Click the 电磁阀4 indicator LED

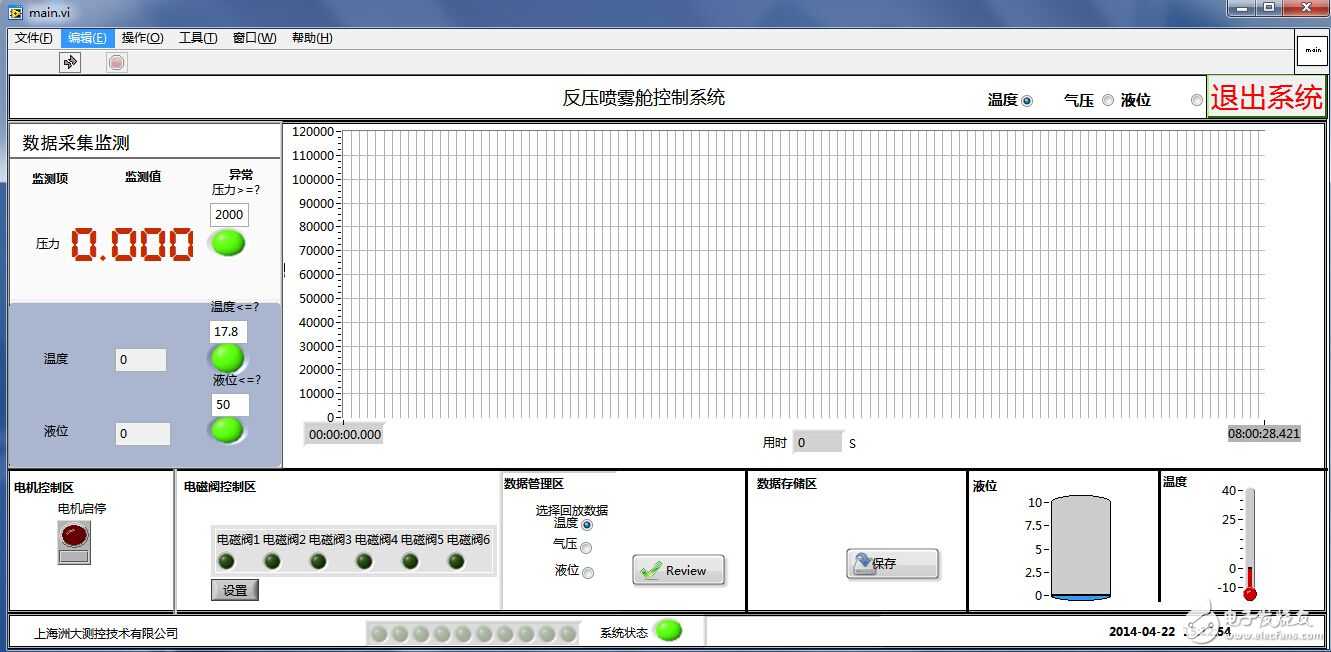364,561
